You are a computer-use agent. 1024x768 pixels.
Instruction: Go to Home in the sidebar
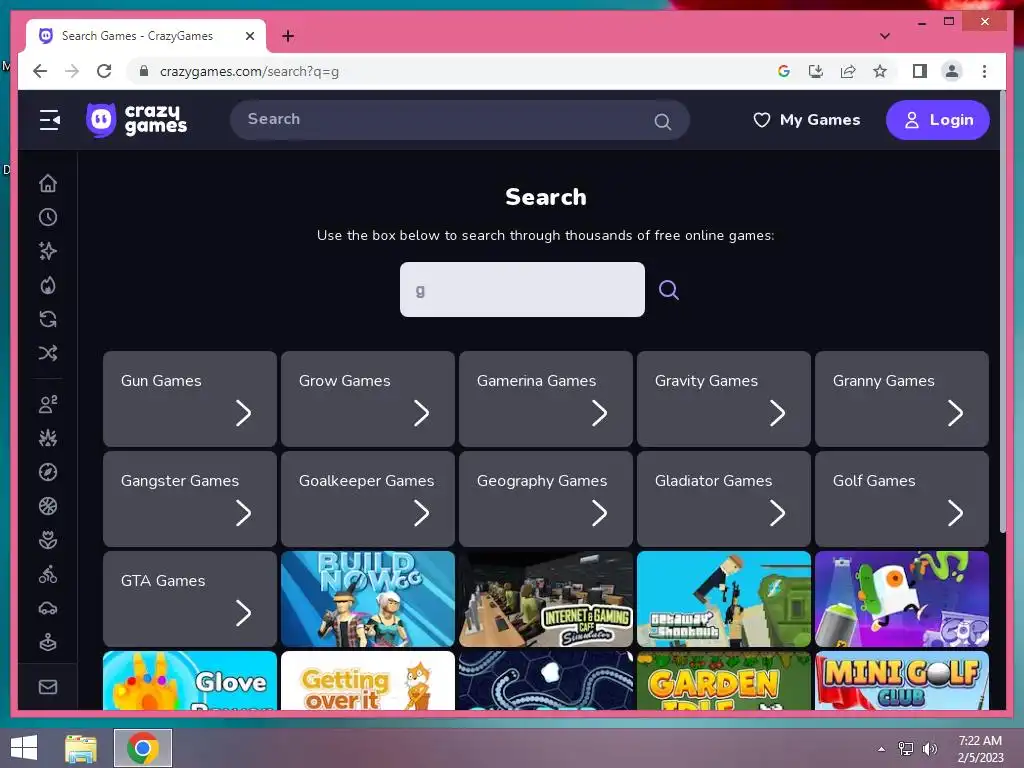48,184
